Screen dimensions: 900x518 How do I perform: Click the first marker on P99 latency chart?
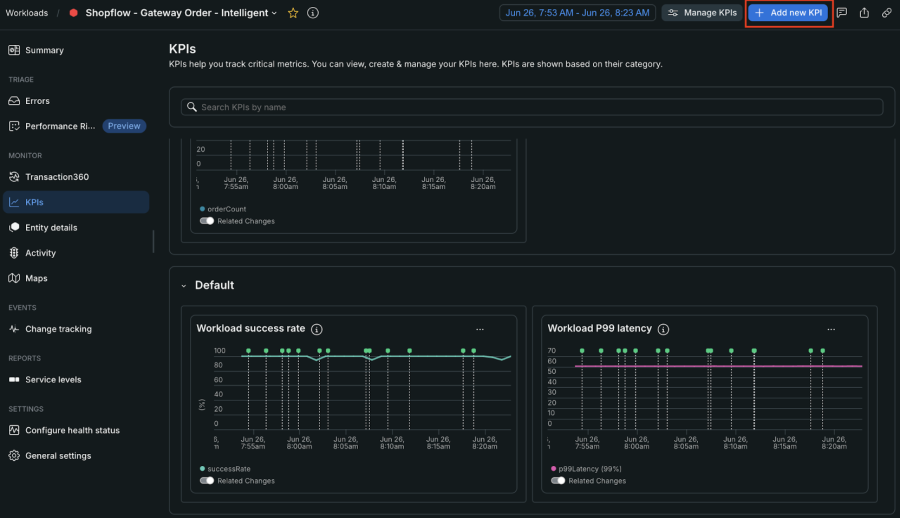[x=582, y=351]
